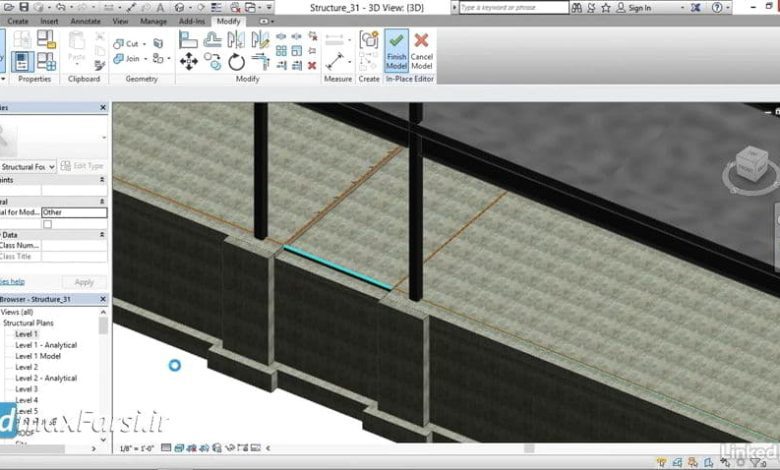Click the Create Group icon
The width and height of the screenshot is (780, 470).
[369, 40]
